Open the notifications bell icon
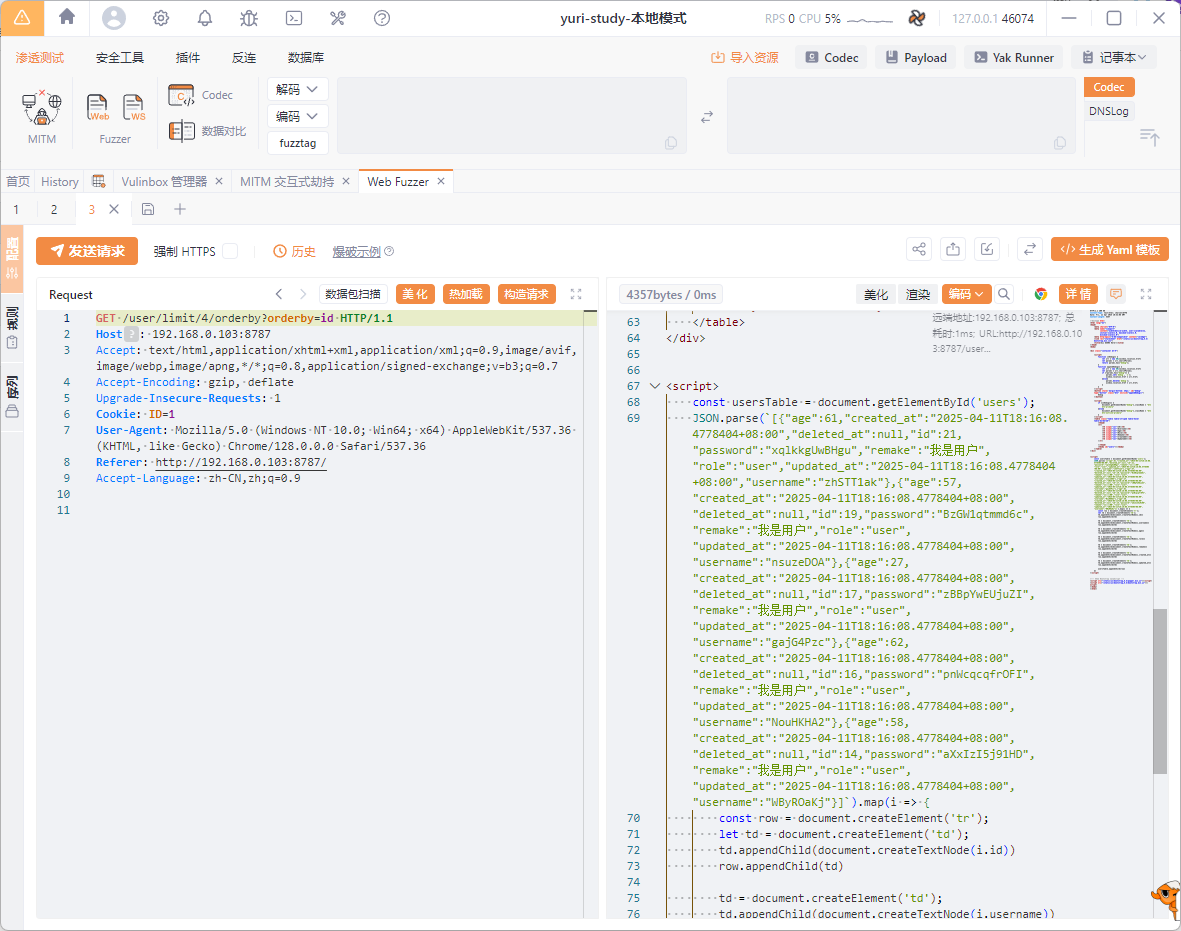1181x931 pixels. 205,18
